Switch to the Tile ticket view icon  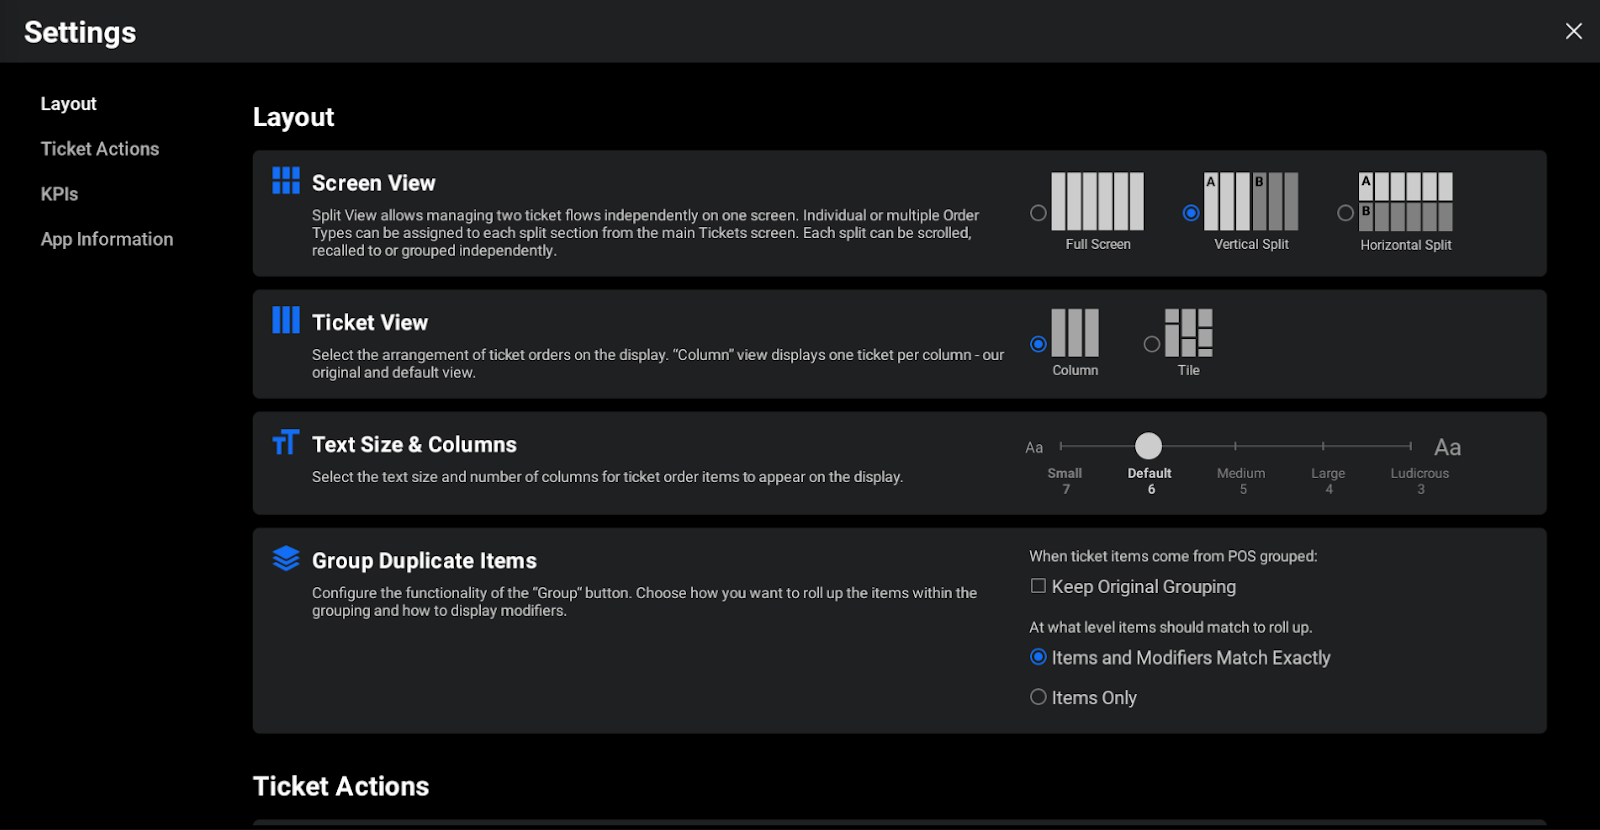pos(1189,333)
